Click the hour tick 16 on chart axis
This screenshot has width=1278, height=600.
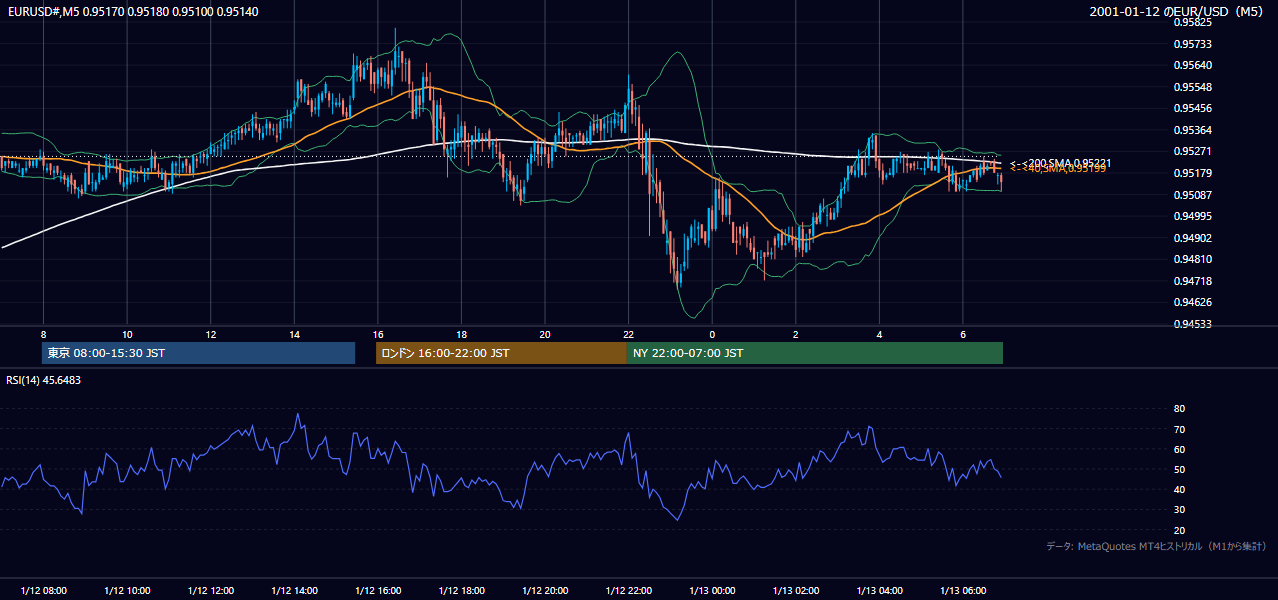[x=378, y=334]
